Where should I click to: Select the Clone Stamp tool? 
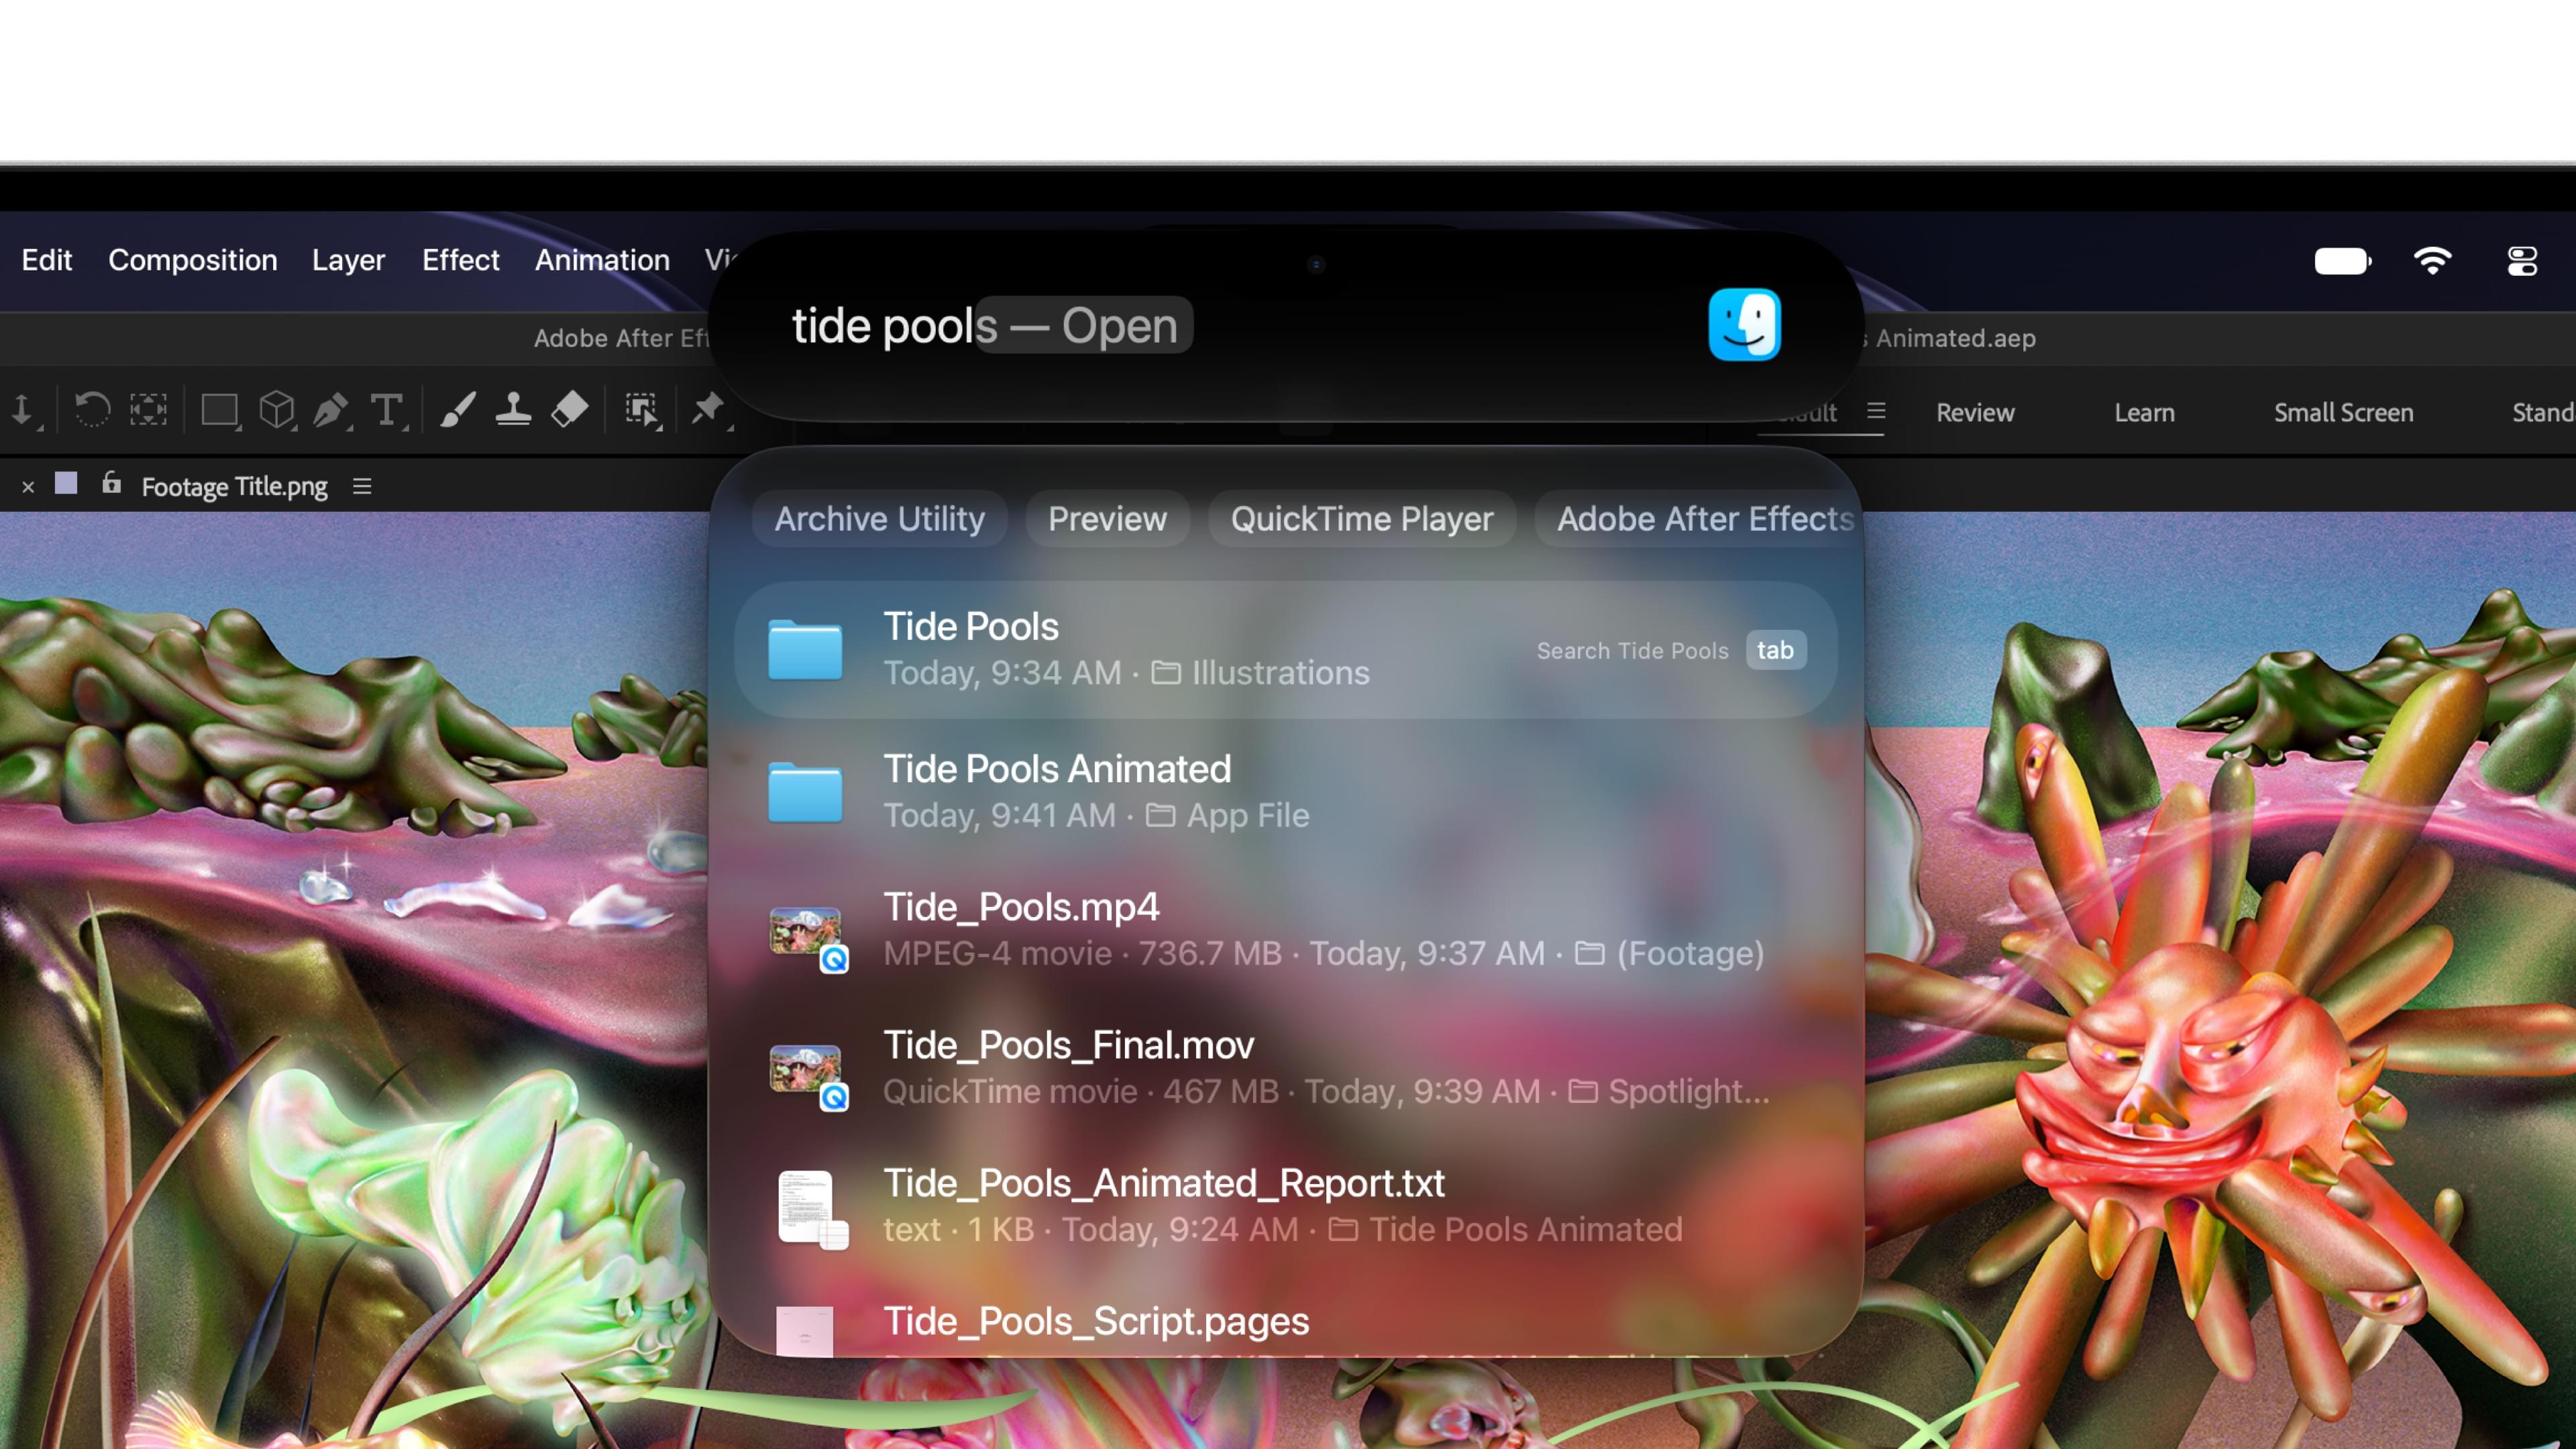514,409
